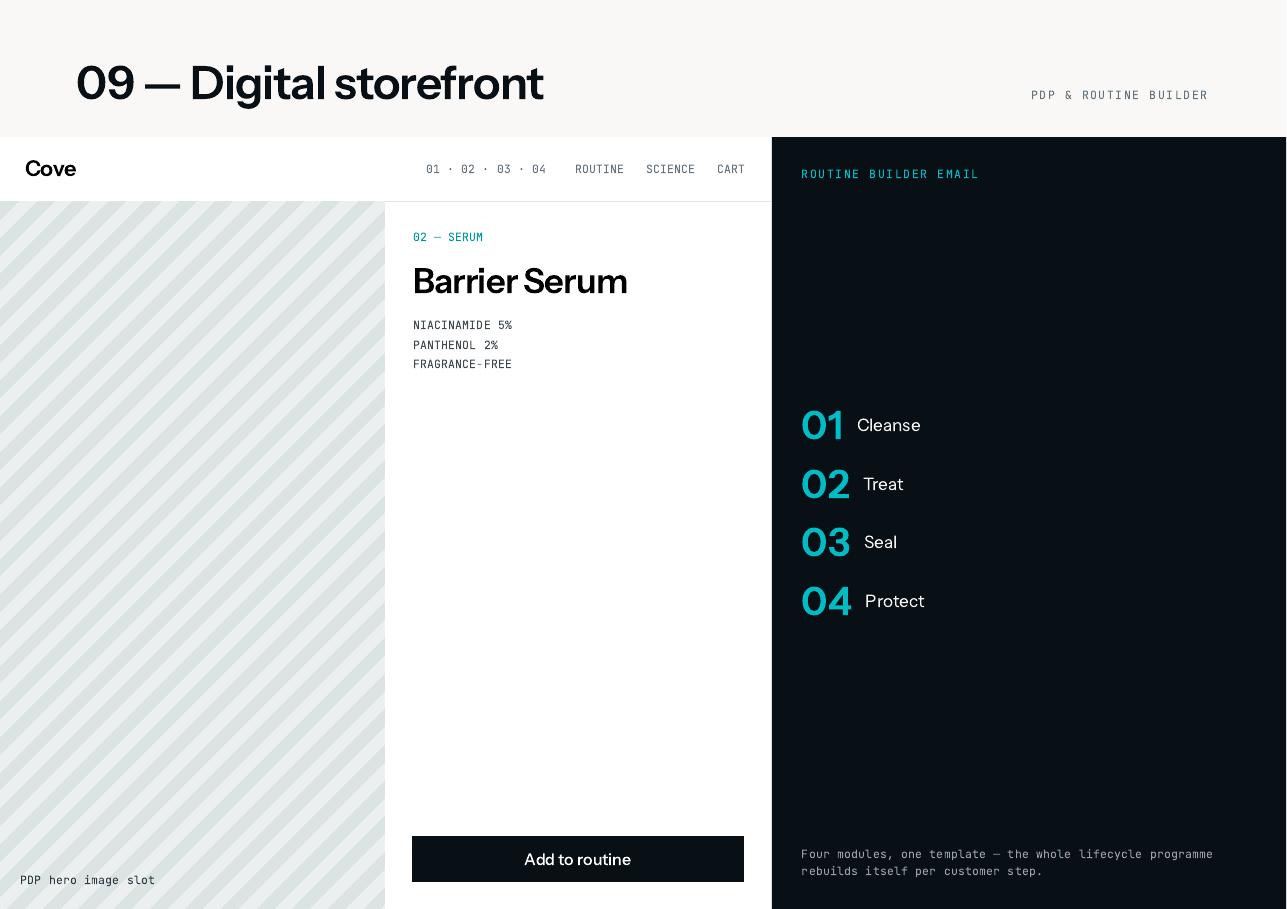Click the Panthenol 2% ingredient text
The image size is (1287, 909).
coord(455,345)
